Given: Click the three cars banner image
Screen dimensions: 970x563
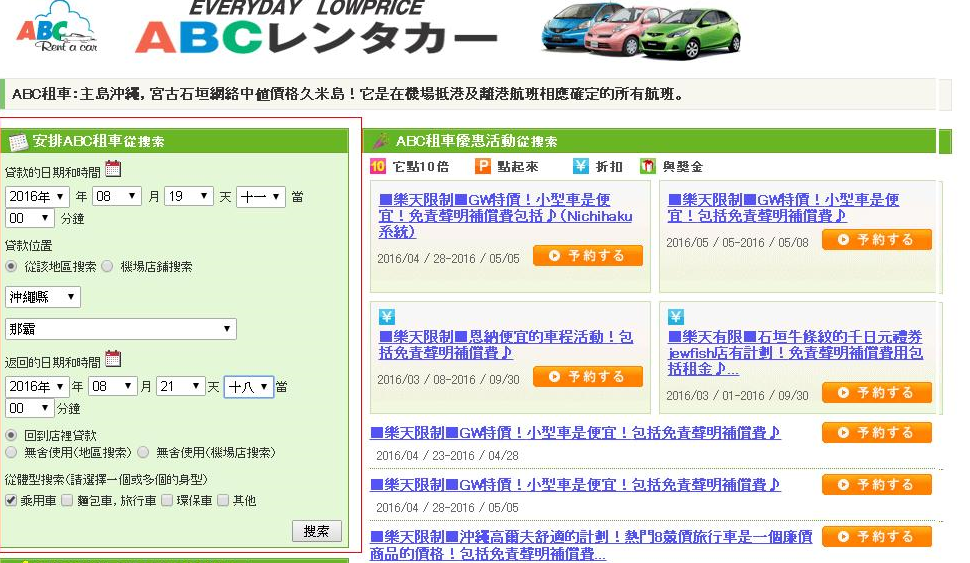Looking at the screenshot, I should coord(641,31).
